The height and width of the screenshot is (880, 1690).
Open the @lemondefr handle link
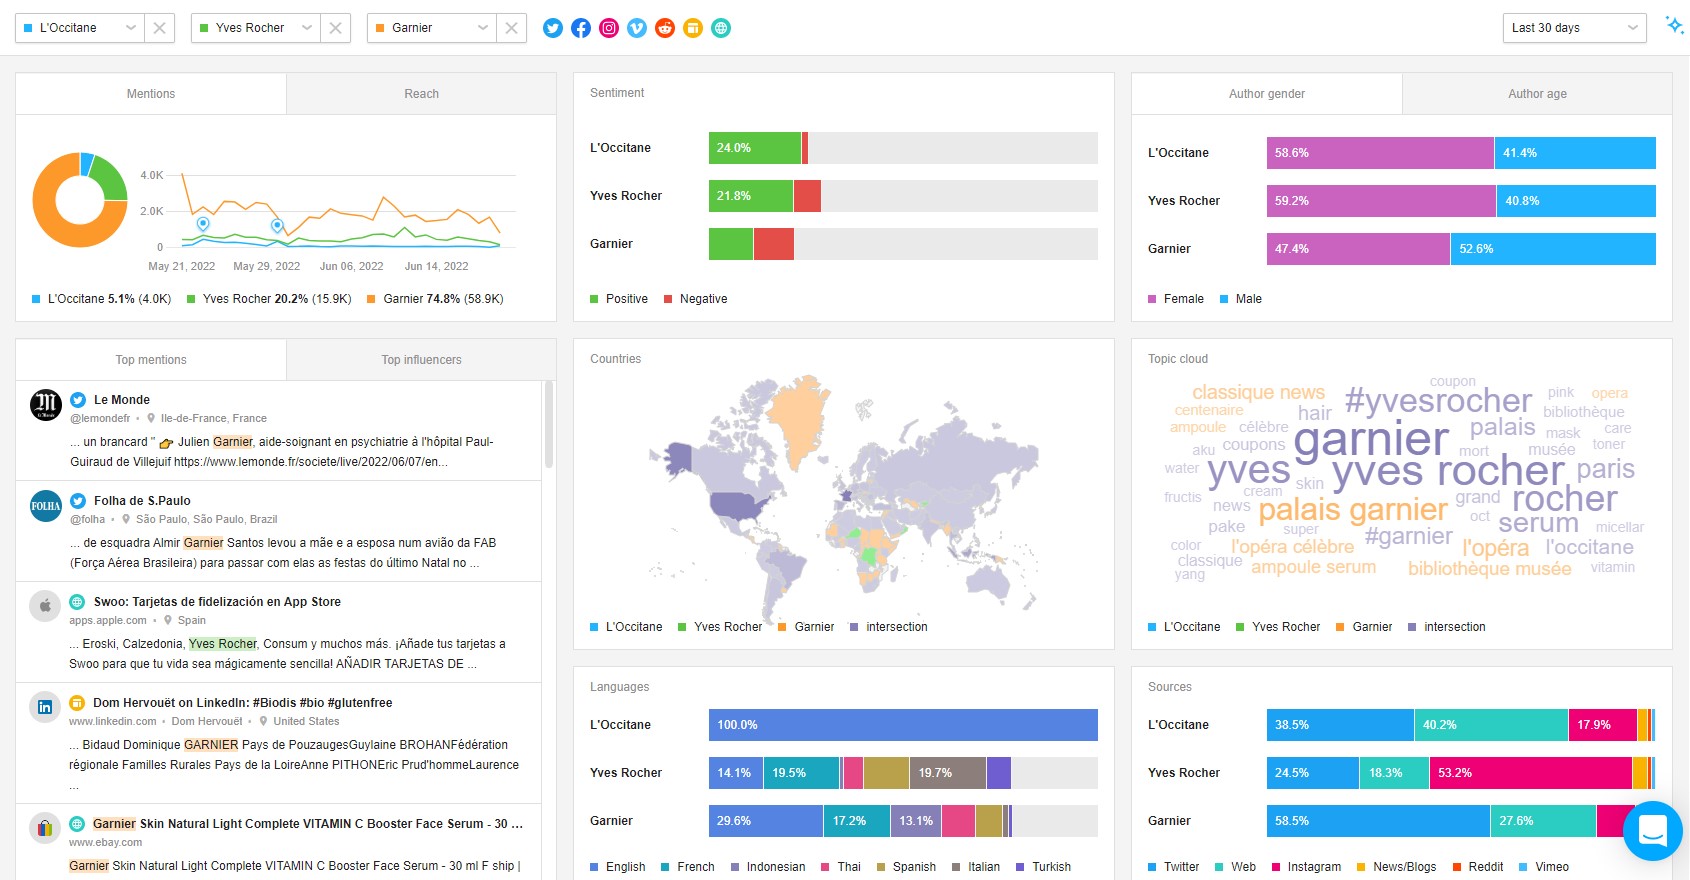100,419
